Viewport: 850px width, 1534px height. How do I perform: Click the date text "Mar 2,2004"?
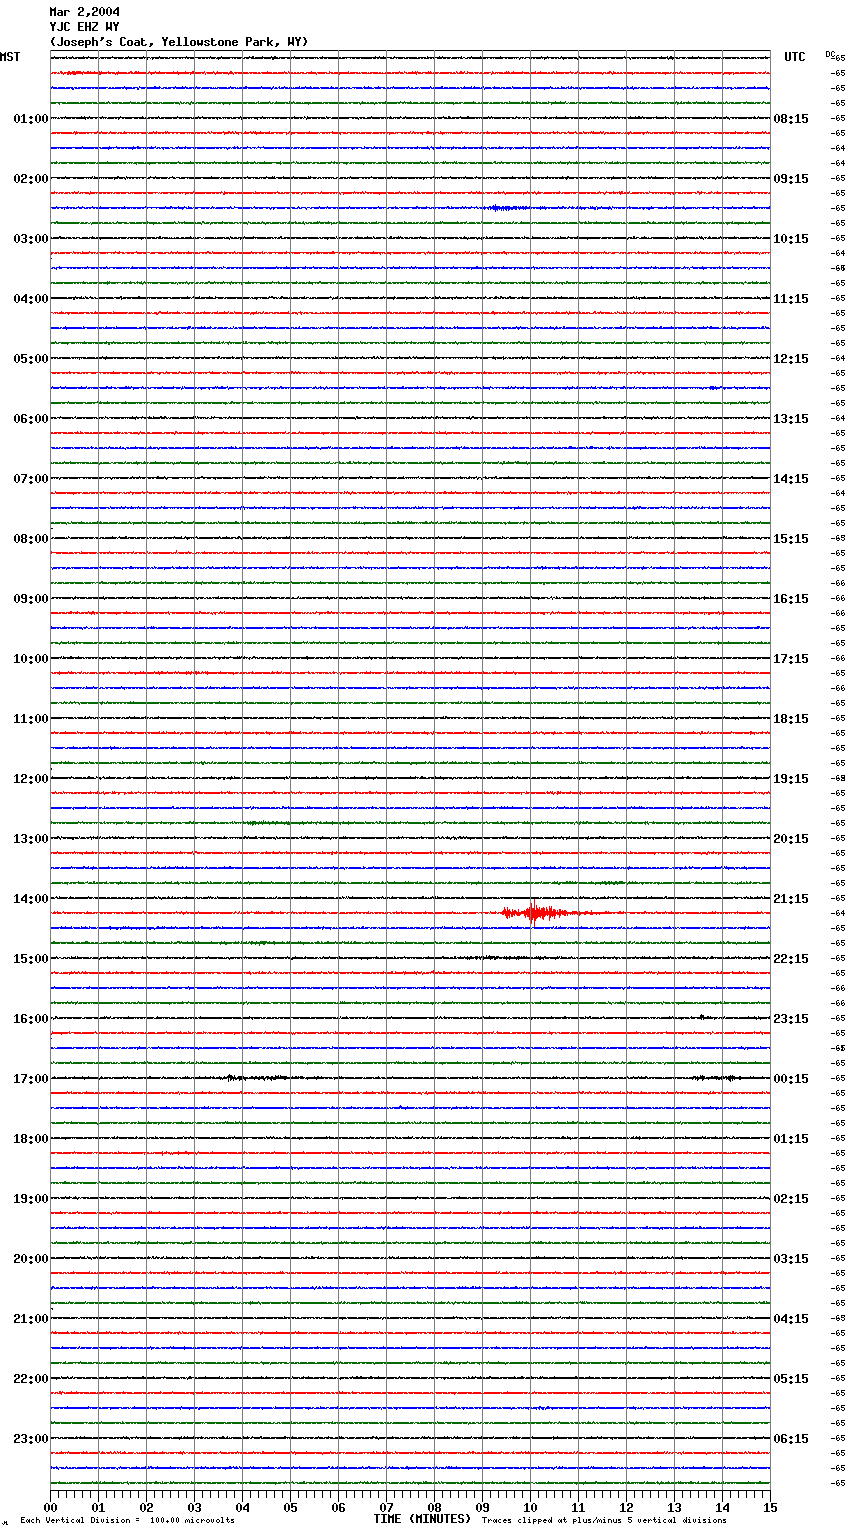(84, 12)
